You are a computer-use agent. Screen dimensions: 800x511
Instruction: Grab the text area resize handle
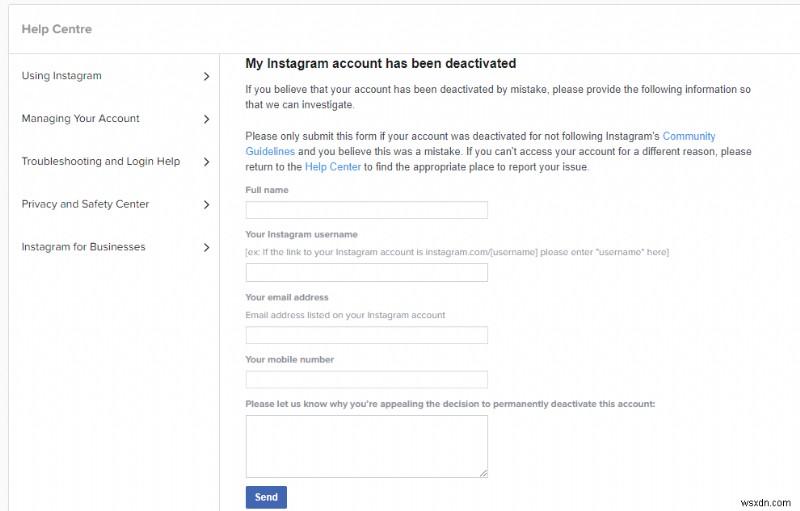[x=483, y=472]
